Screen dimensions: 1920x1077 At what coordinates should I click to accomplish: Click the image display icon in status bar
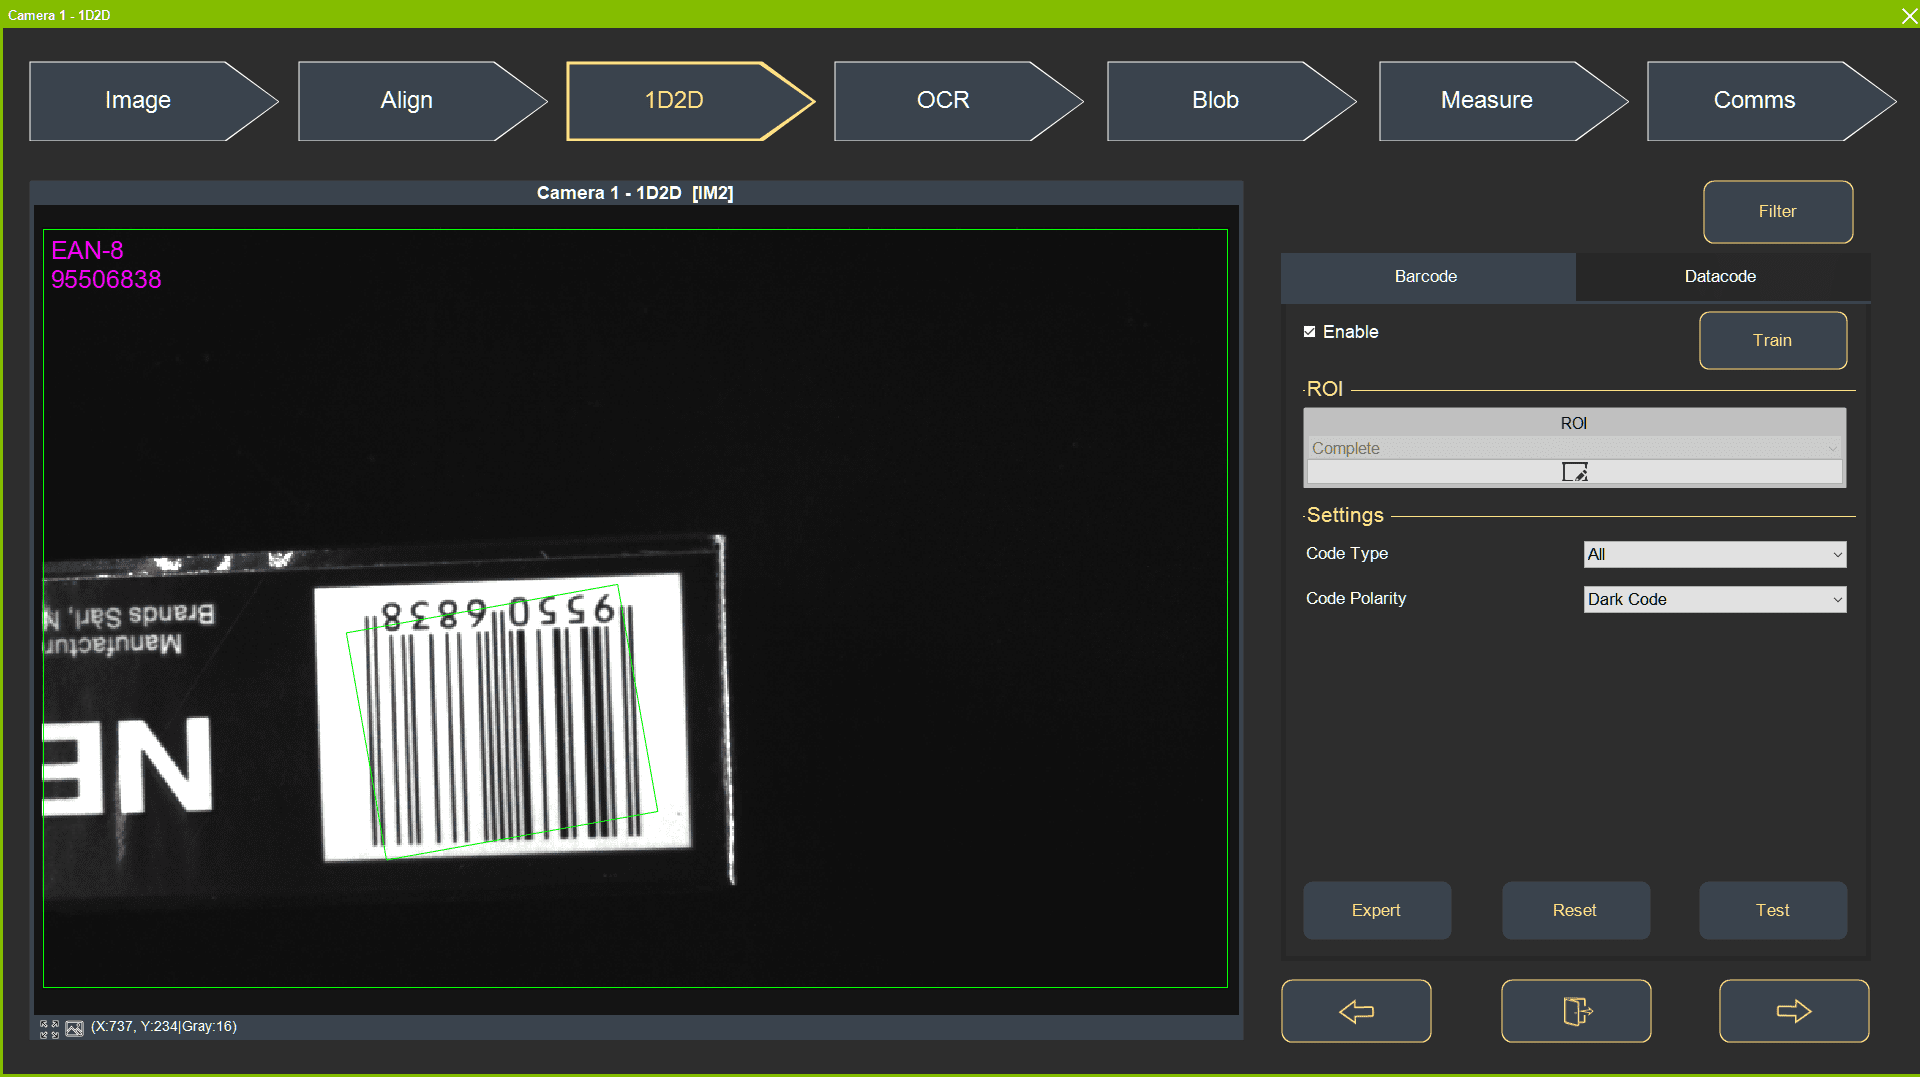pyautogui.click(x=75, y=1028)
